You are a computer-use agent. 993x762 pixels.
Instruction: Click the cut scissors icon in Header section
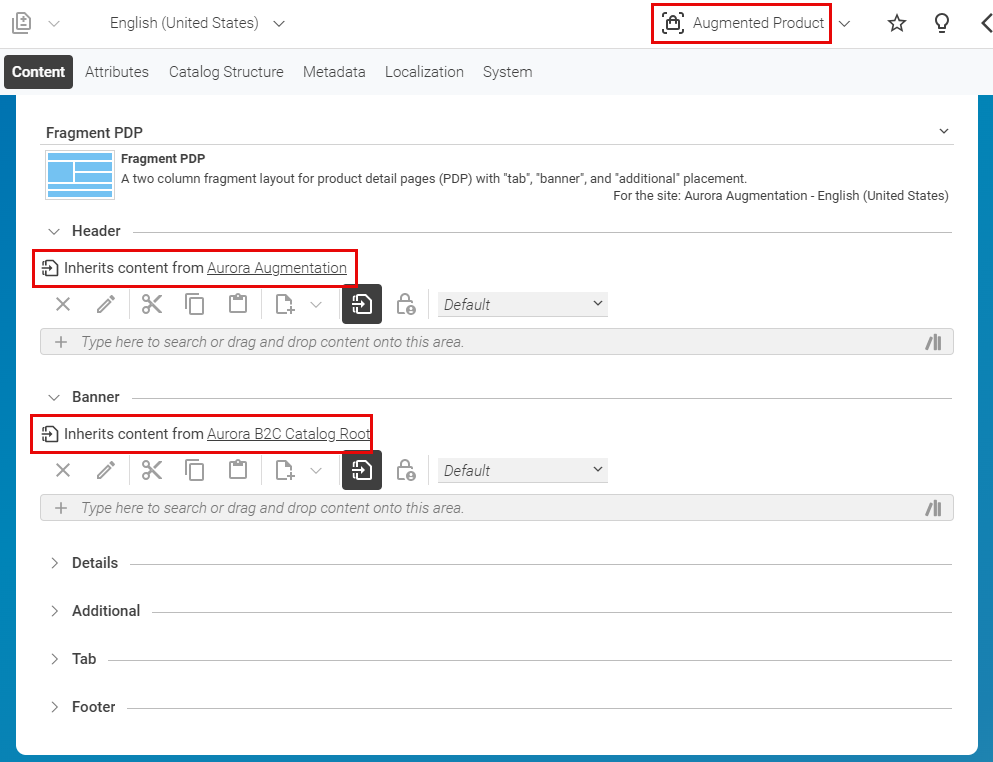click(151, 304)
